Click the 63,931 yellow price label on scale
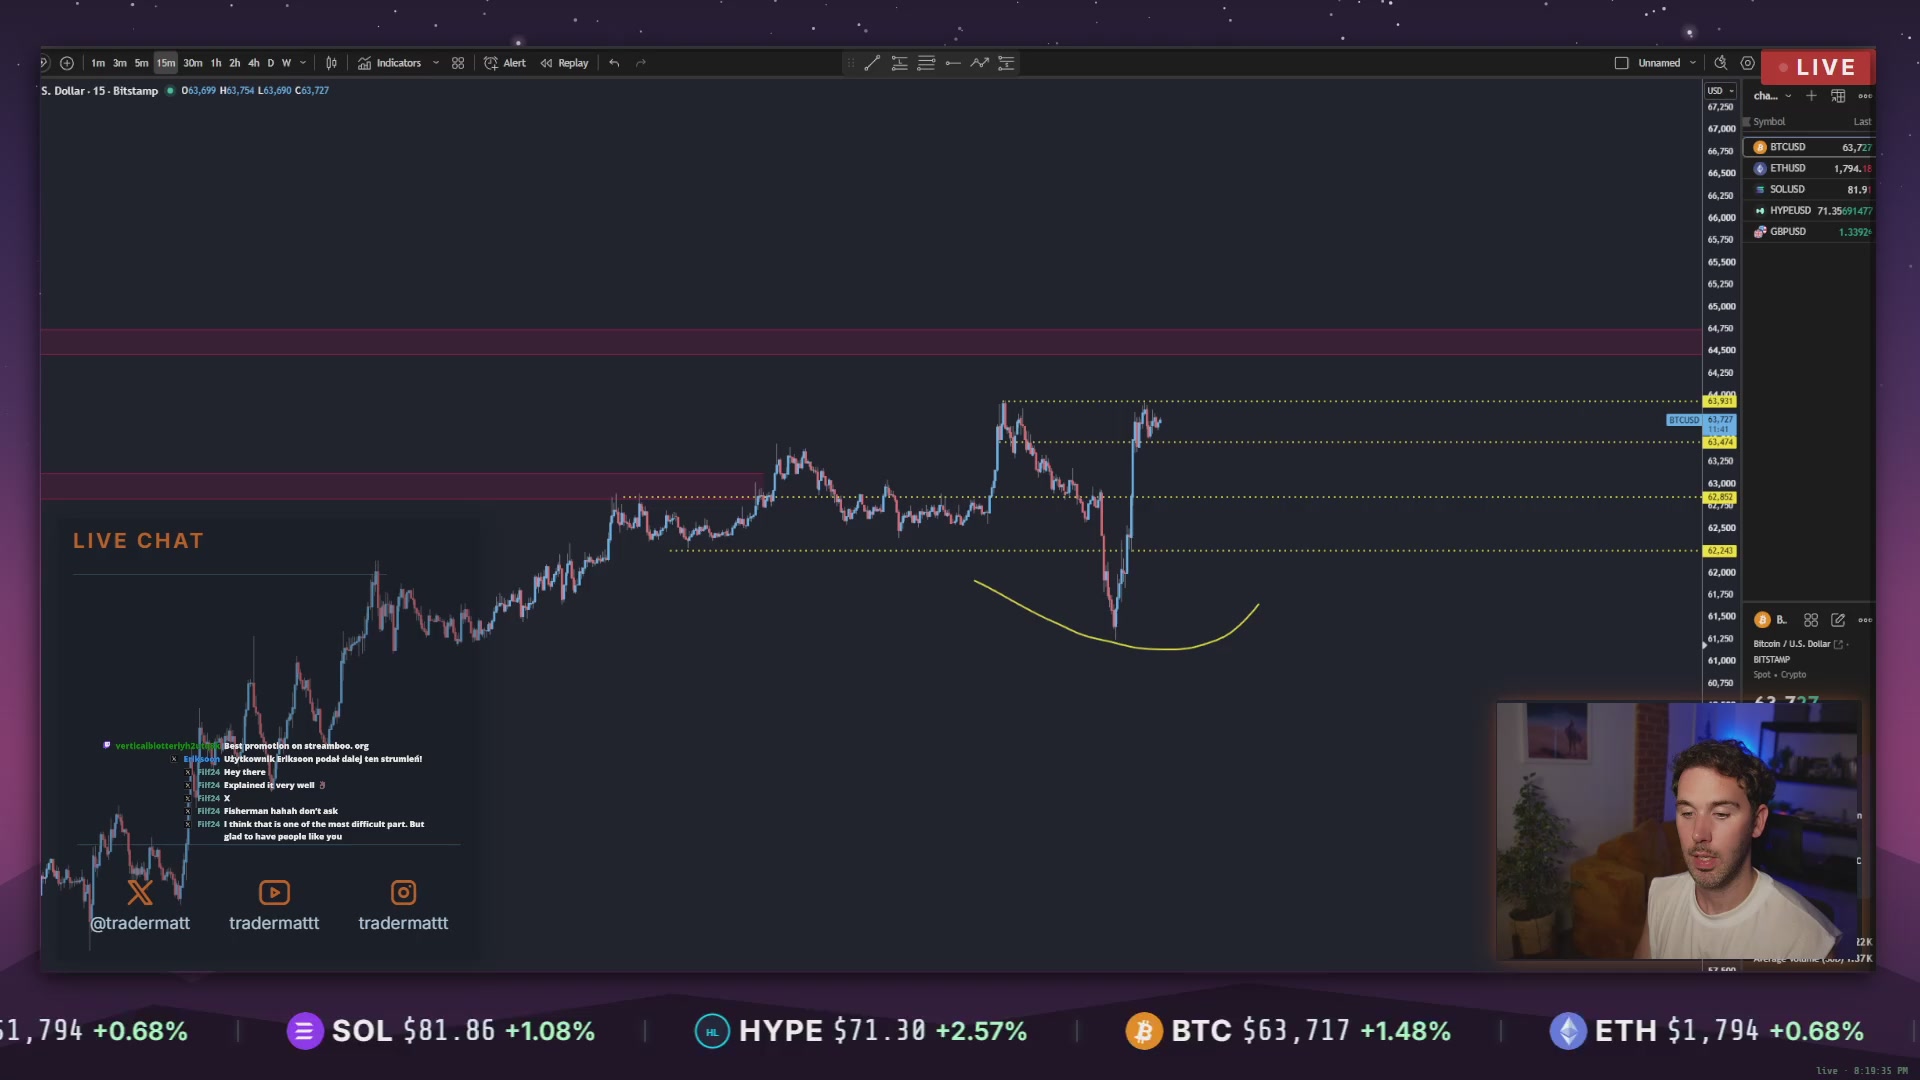 tap(1720, 401)
